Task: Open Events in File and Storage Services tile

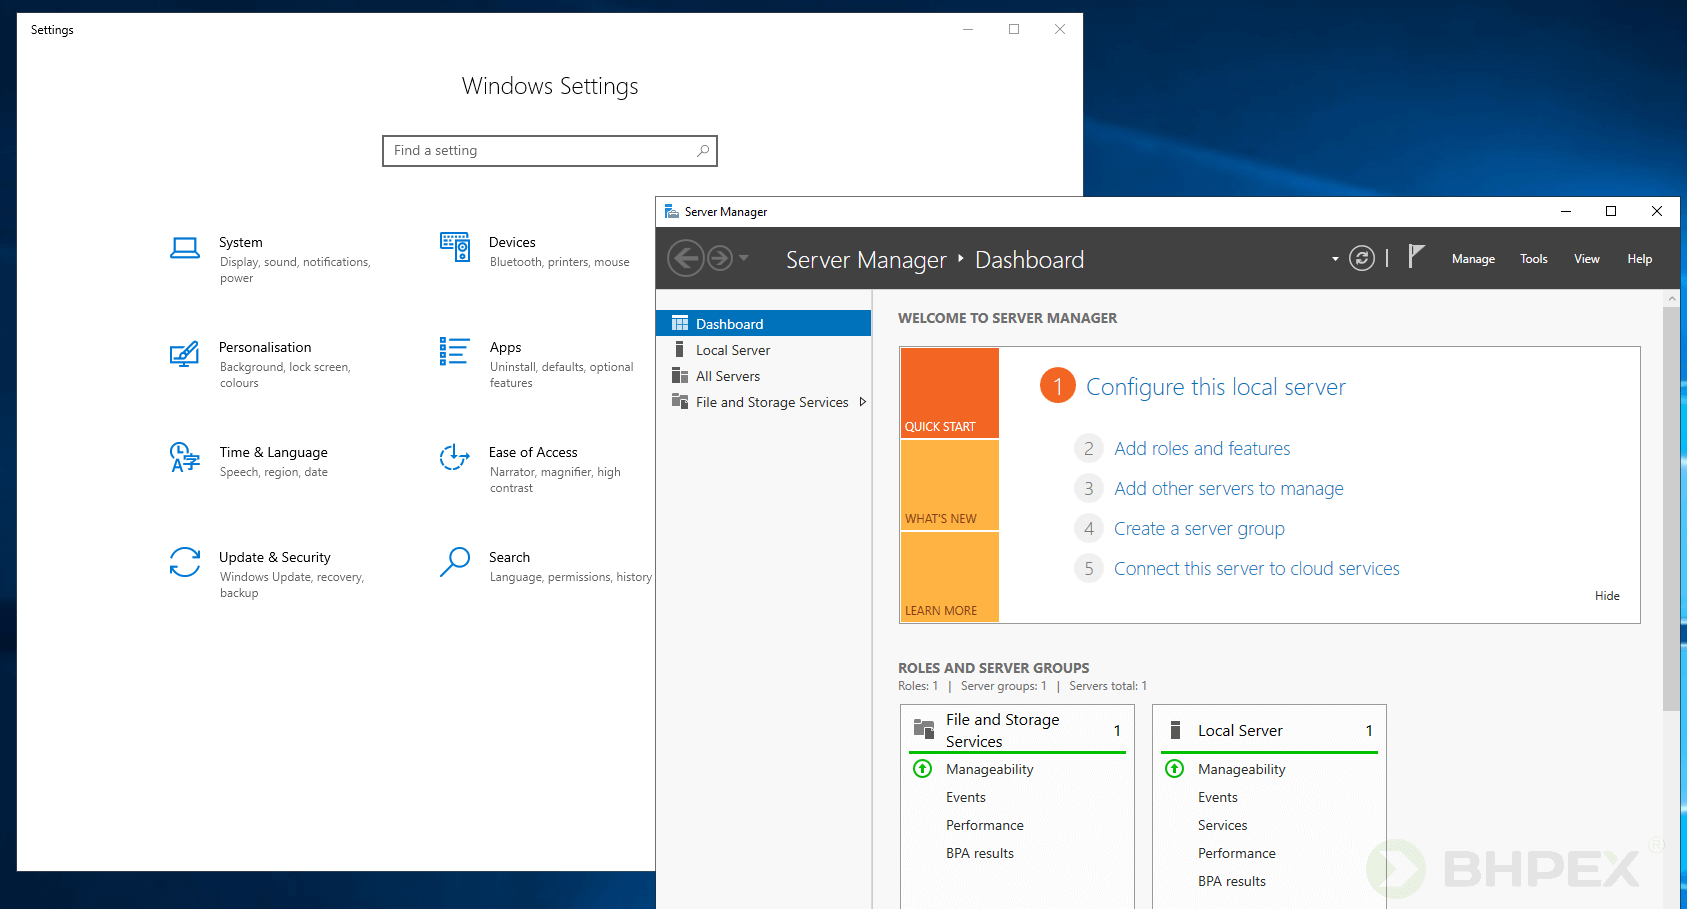Action: pyautogui.click(x=966, y=797)
